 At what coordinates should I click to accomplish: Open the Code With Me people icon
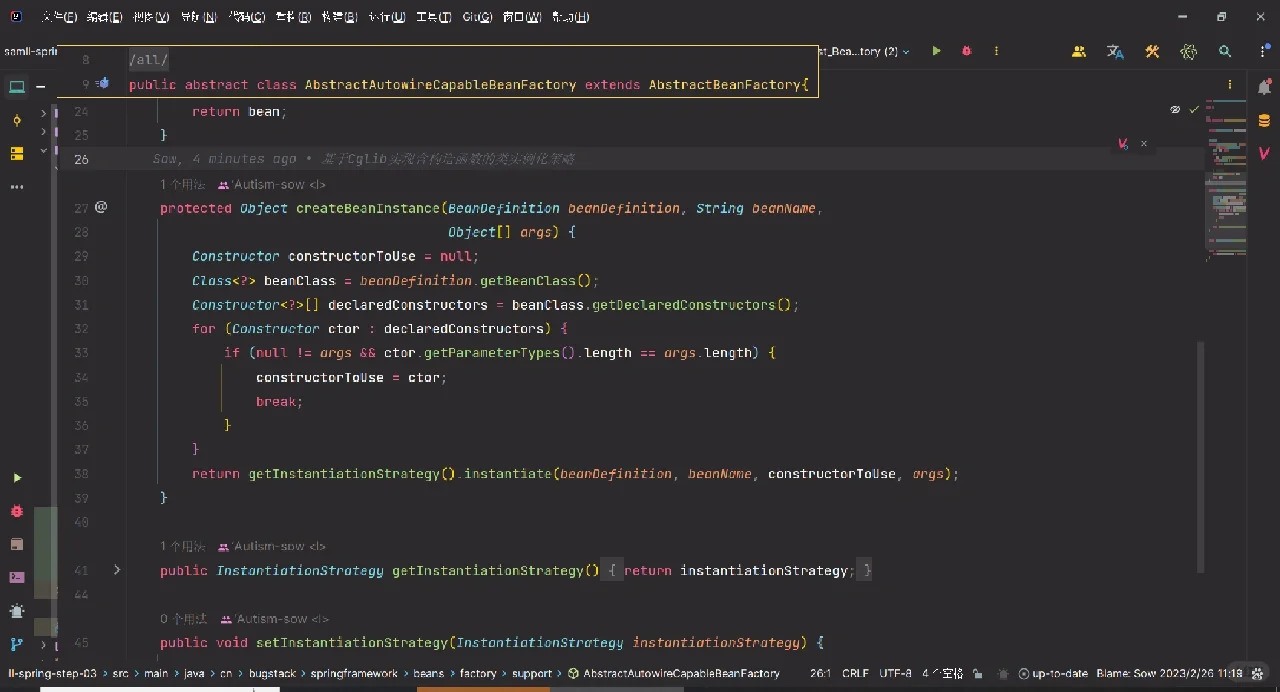1079,51
